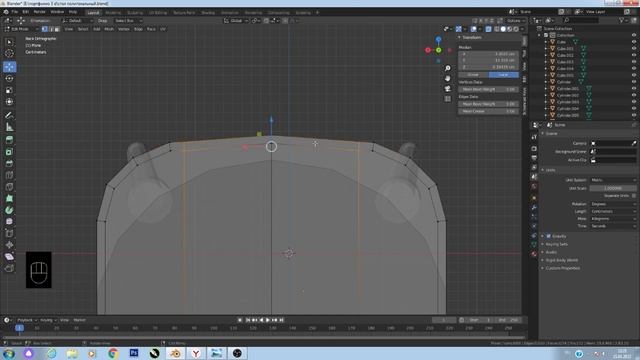Open the Options button in viewport header
This screenshot has width=640, height=360.
tap(515, 20)
